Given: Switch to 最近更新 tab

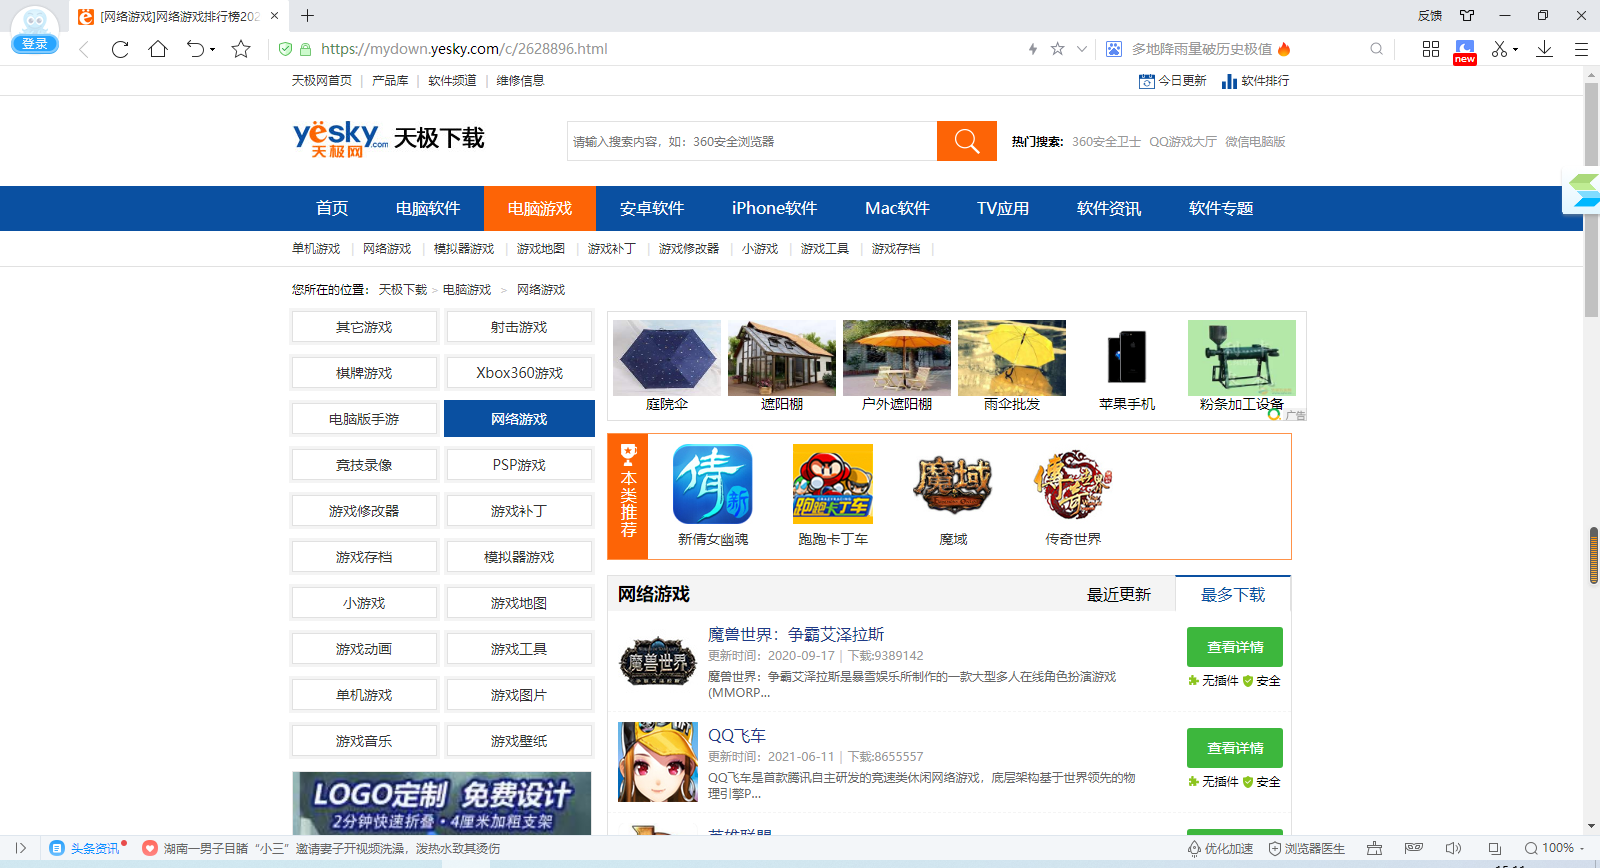Looking at the screenshot, I should 1119,595.
